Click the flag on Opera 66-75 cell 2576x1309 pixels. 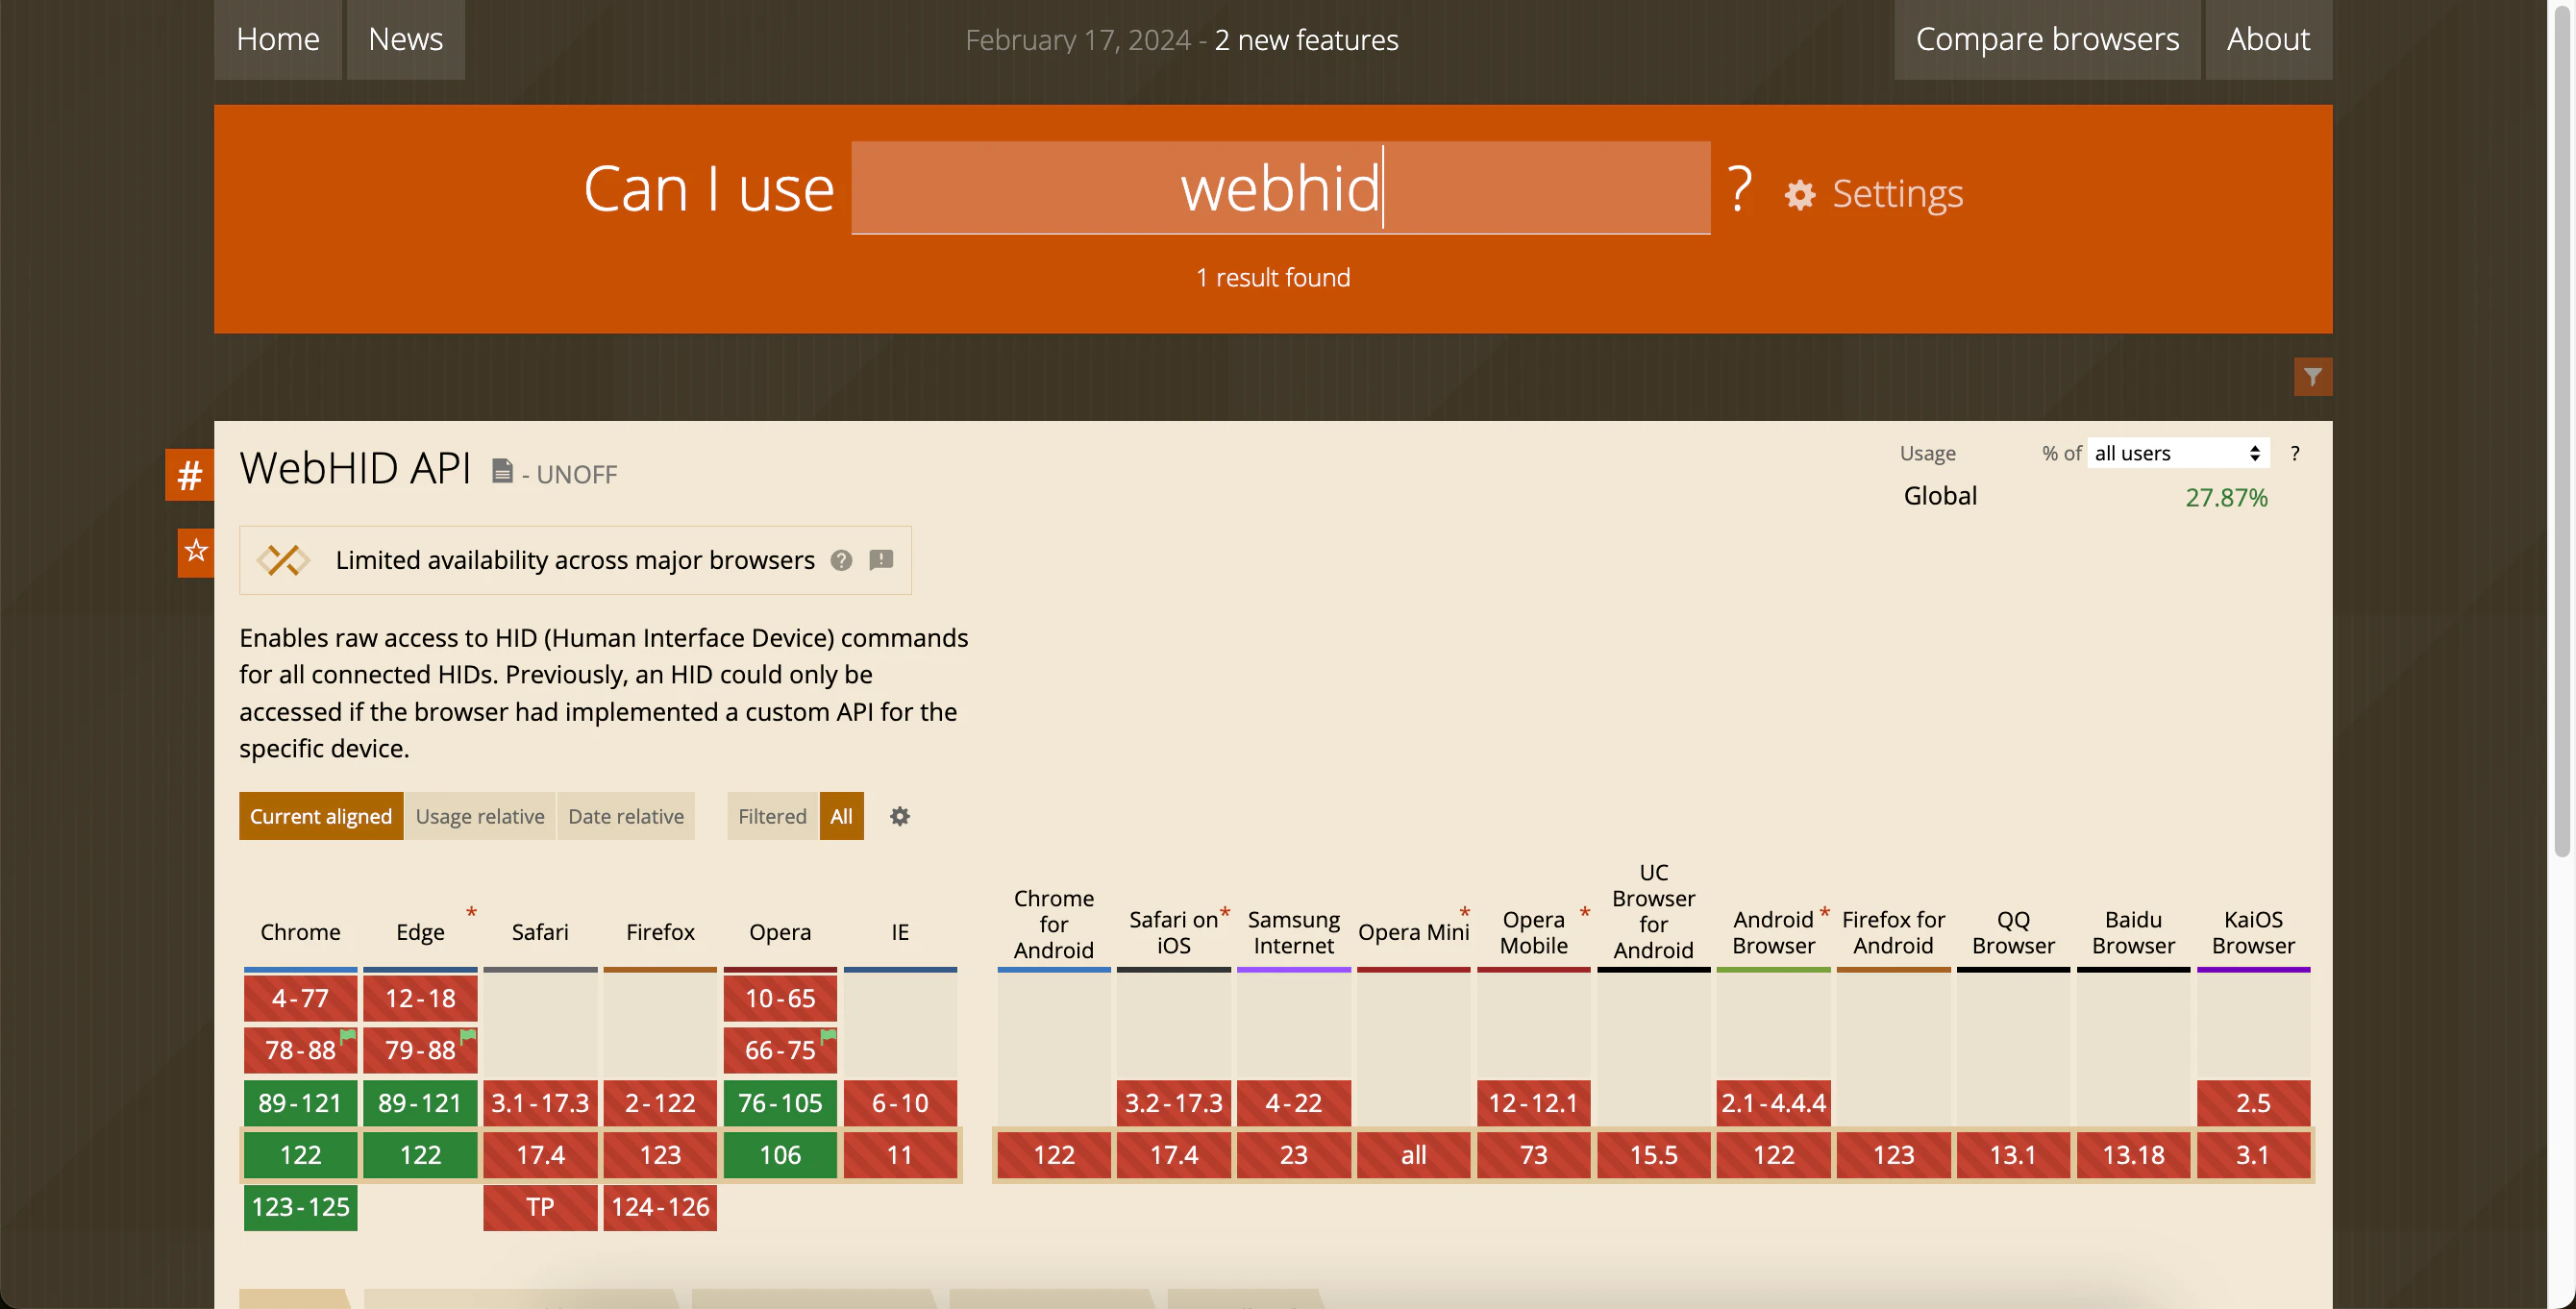tap(828, 1036)
